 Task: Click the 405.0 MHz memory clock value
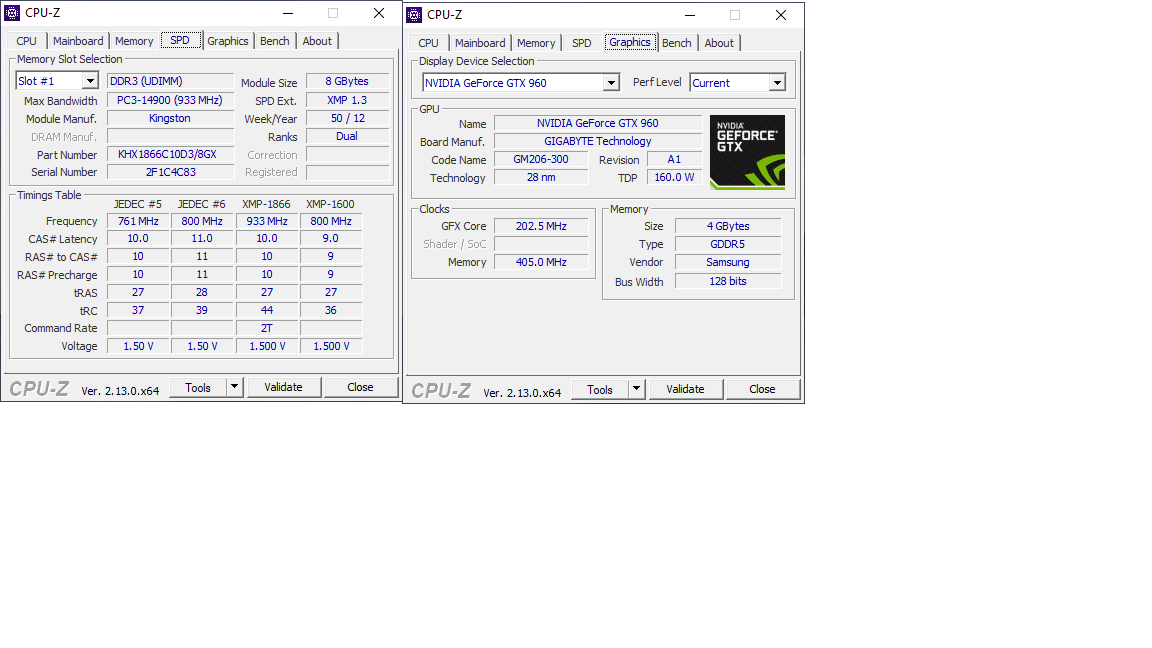click(541, 262)
